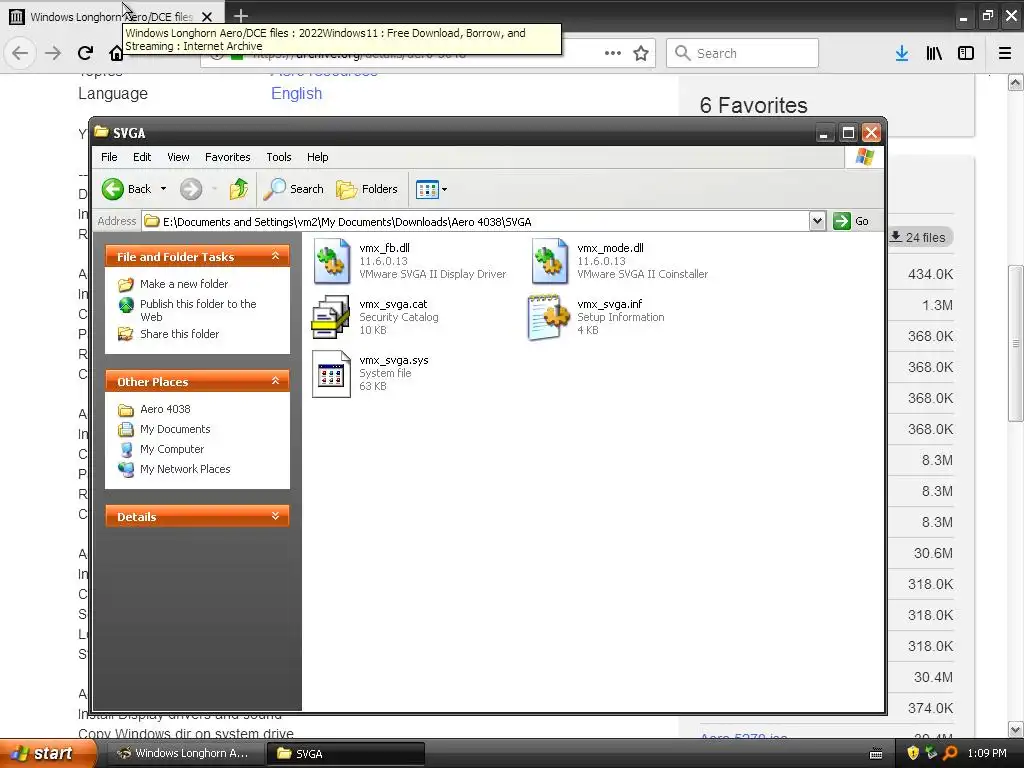Toggle Firefox sidebar icon
Image resolution: width=1024 pixels, height=768 pixels.
click(x=966, y=53)
